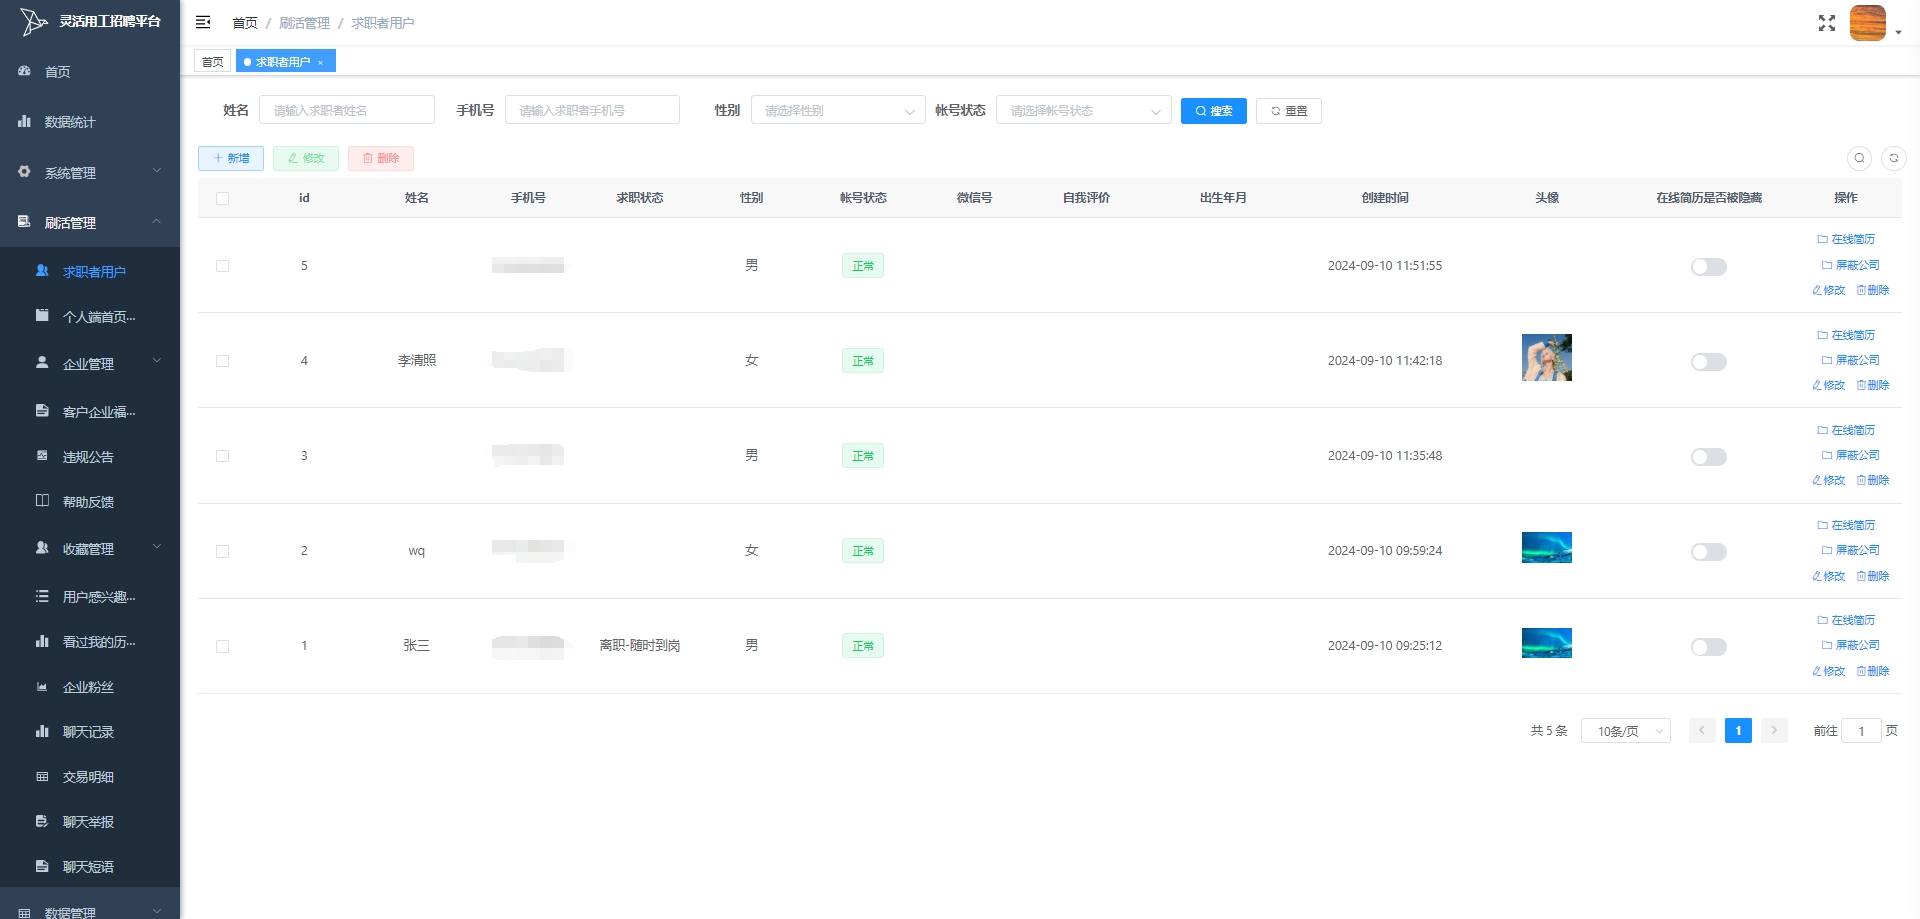Expand the 系统管理 sidebar menu
Image resolution: width=1920 pixels, height=919 pixels.
click(x=90, y=173)
